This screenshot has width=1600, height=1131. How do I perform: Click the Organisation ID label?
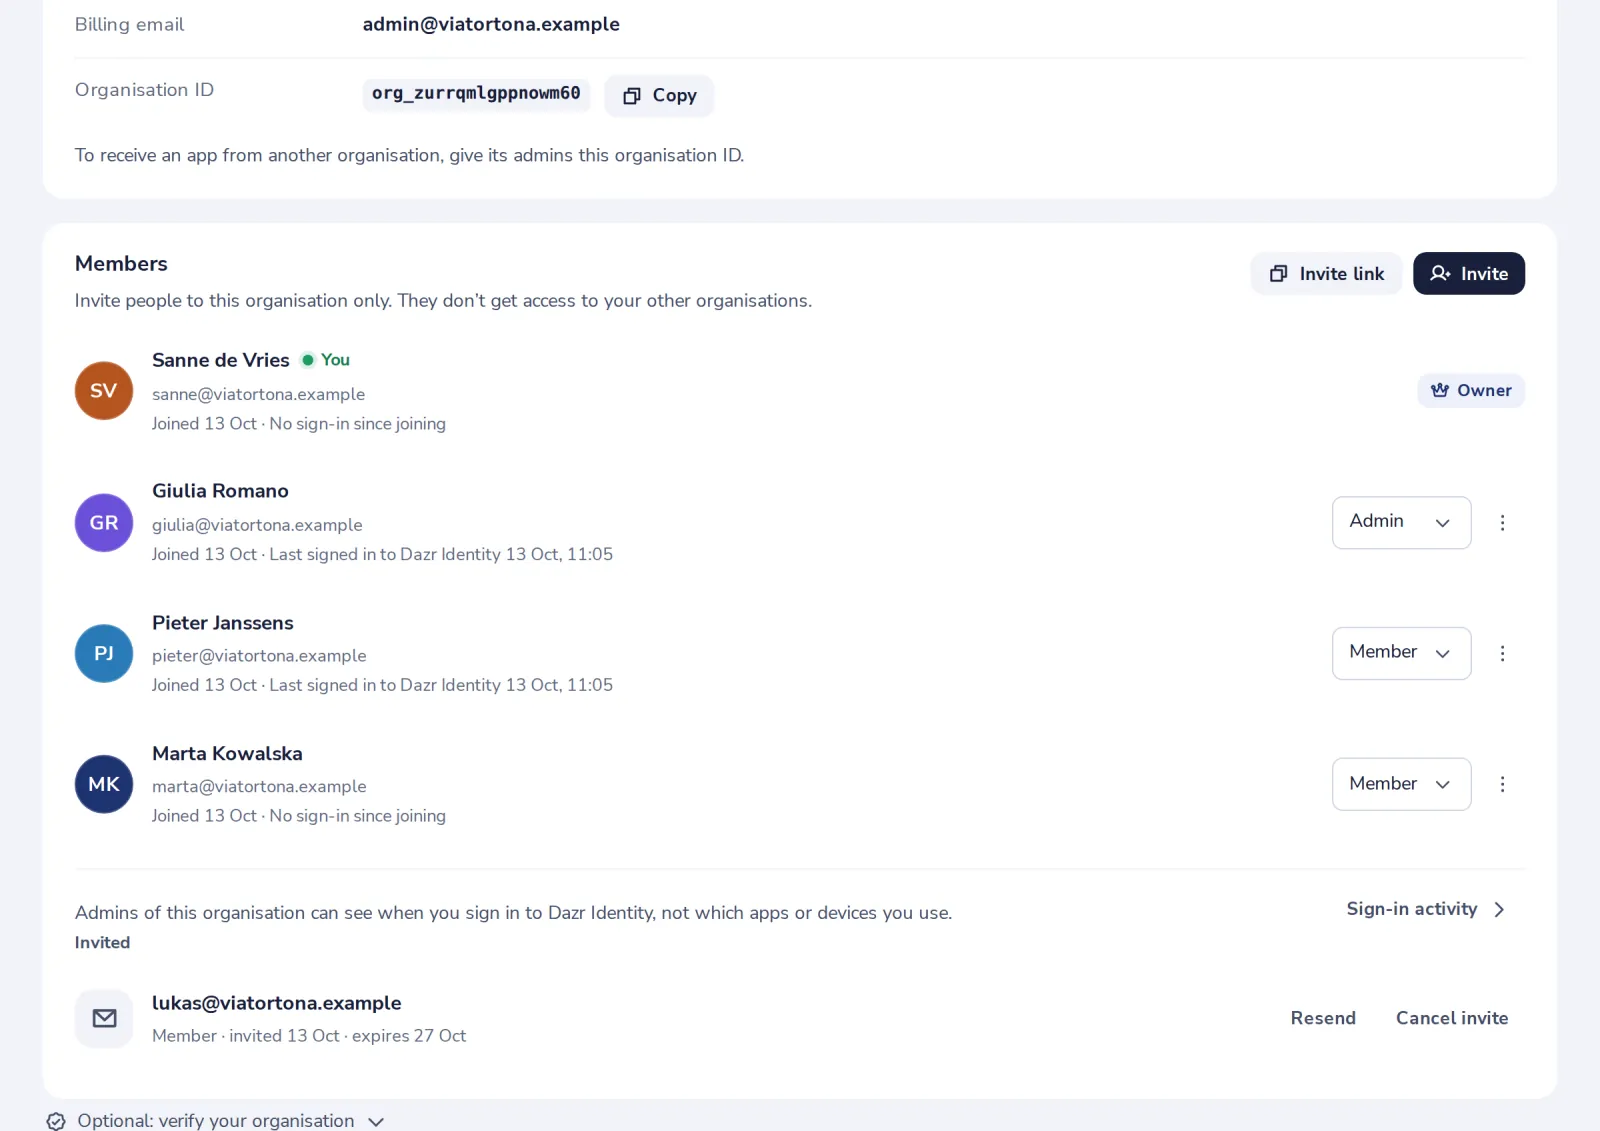point(144,90)
